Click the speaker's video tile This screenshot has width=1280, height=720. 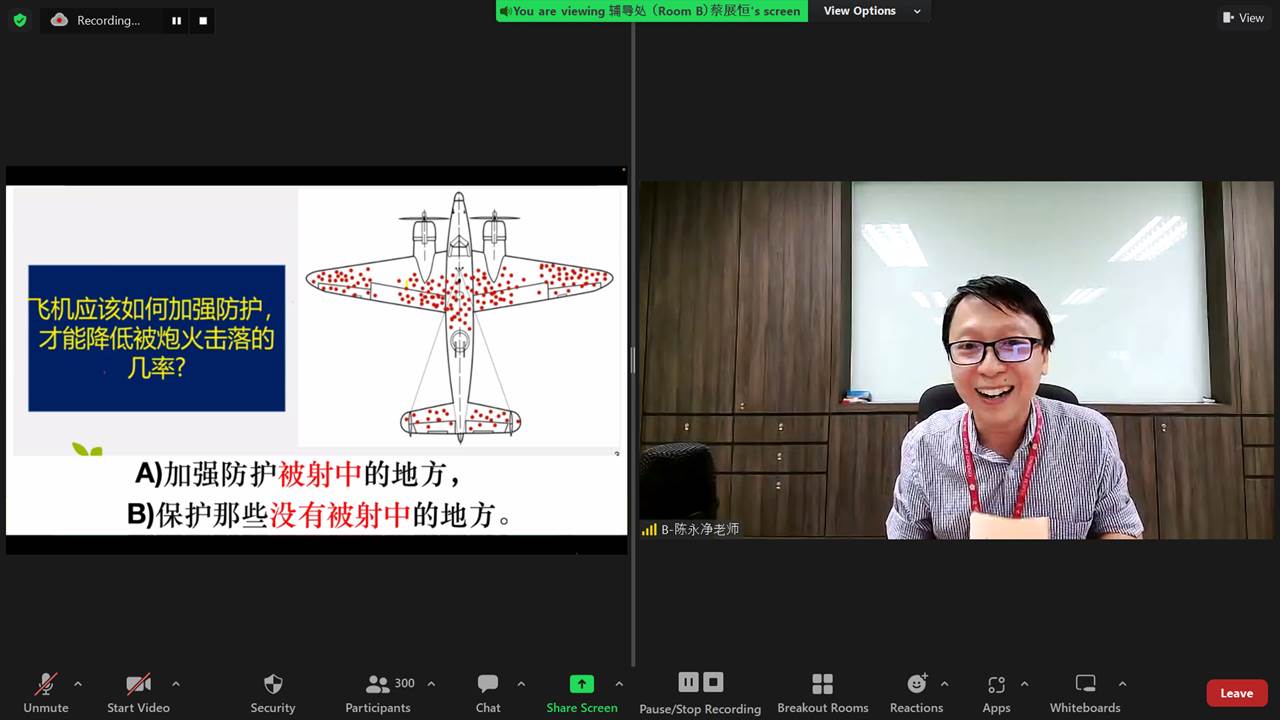959,360
